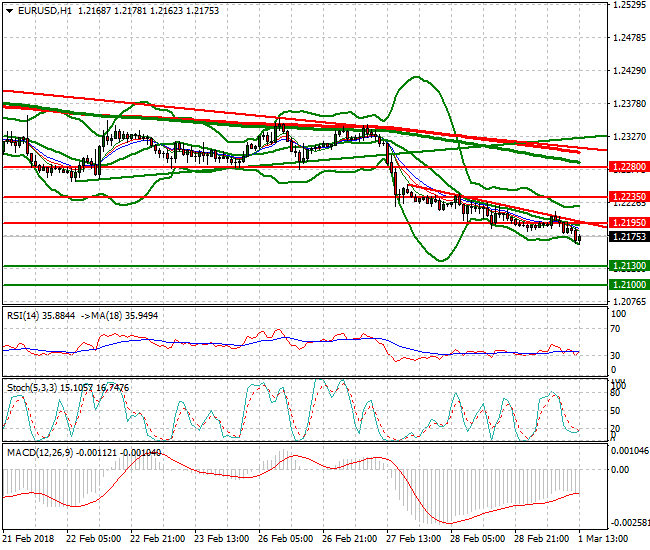Select the 1.21300 green support level label
The height and width of the screenshot is (550, 650).
pos(629,266)
